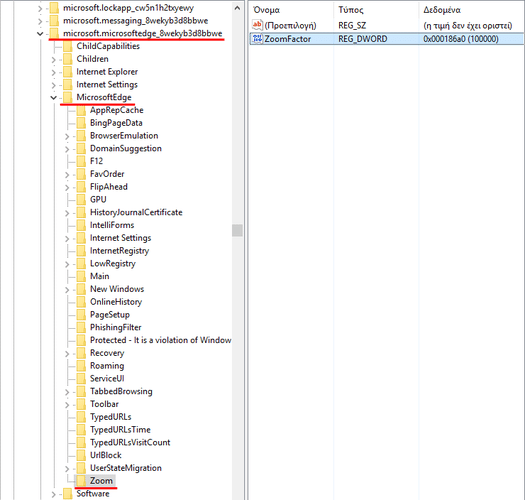Expand the Software key chevron
This screenshot has width=525, height=500.
coord(54,494)
